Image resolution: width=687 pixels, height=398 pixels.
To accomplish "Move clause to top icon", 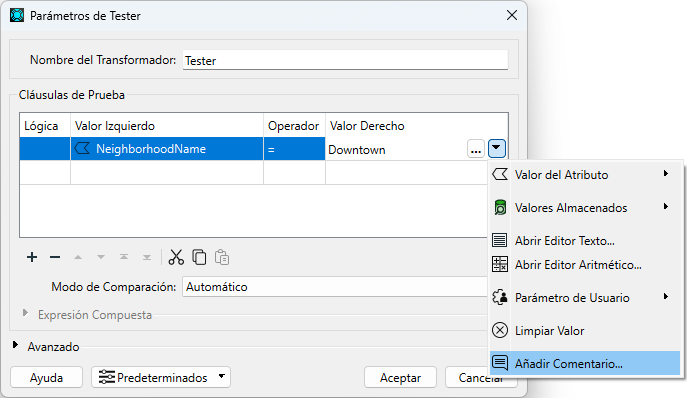I will point(124,257).
